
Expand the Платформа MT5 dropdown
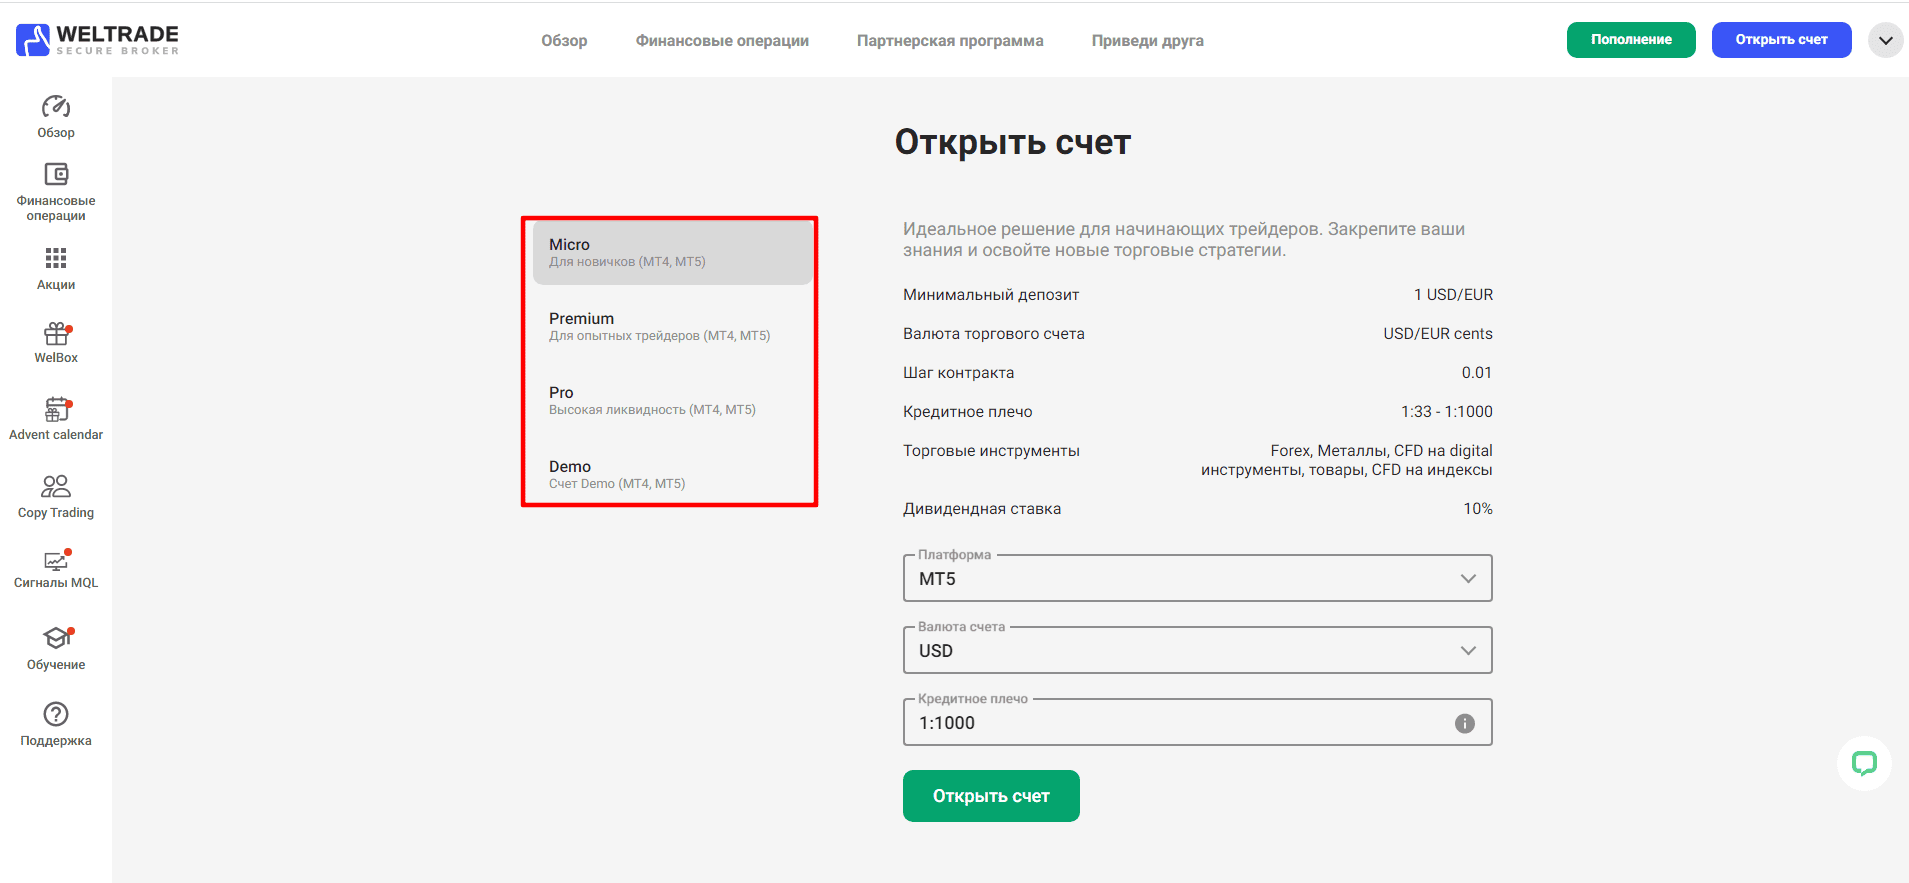coord(1198,578)
